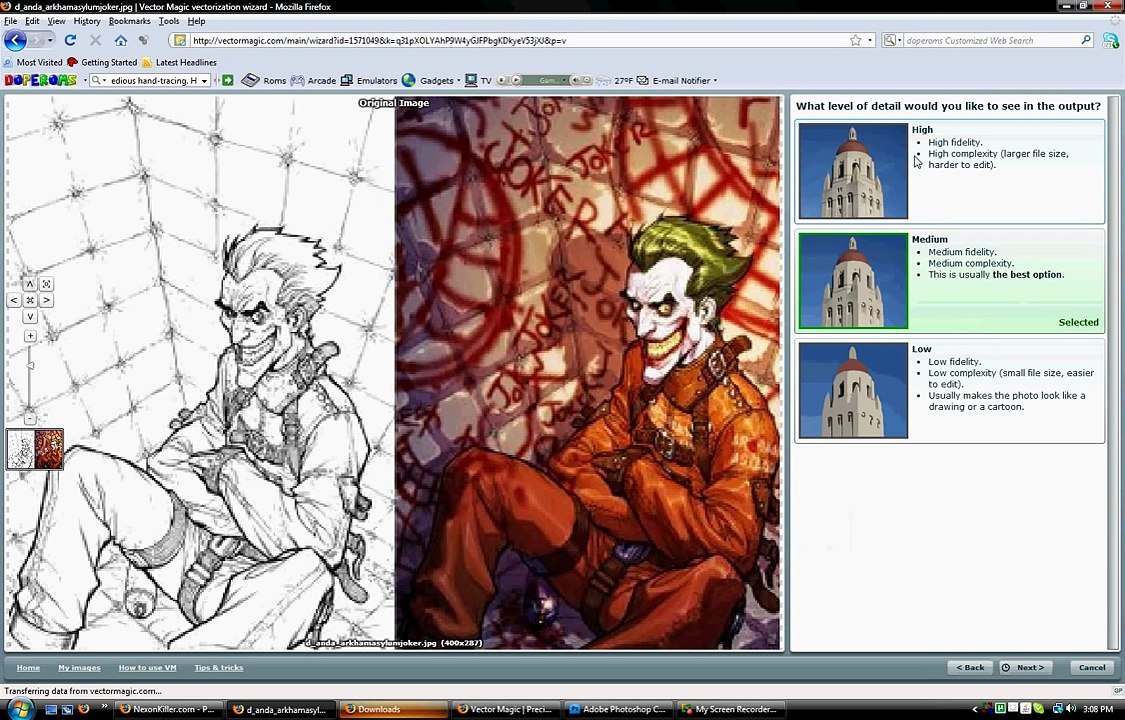
Task: Open the address bar history dropdown
Action: click(x=870, y=40)
